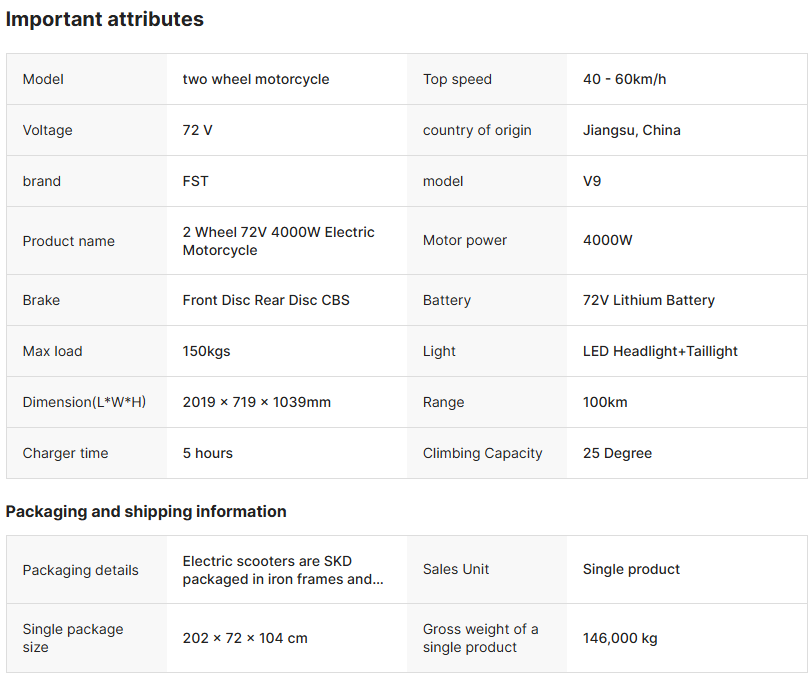Click the Motor power label

coord(465,240)
